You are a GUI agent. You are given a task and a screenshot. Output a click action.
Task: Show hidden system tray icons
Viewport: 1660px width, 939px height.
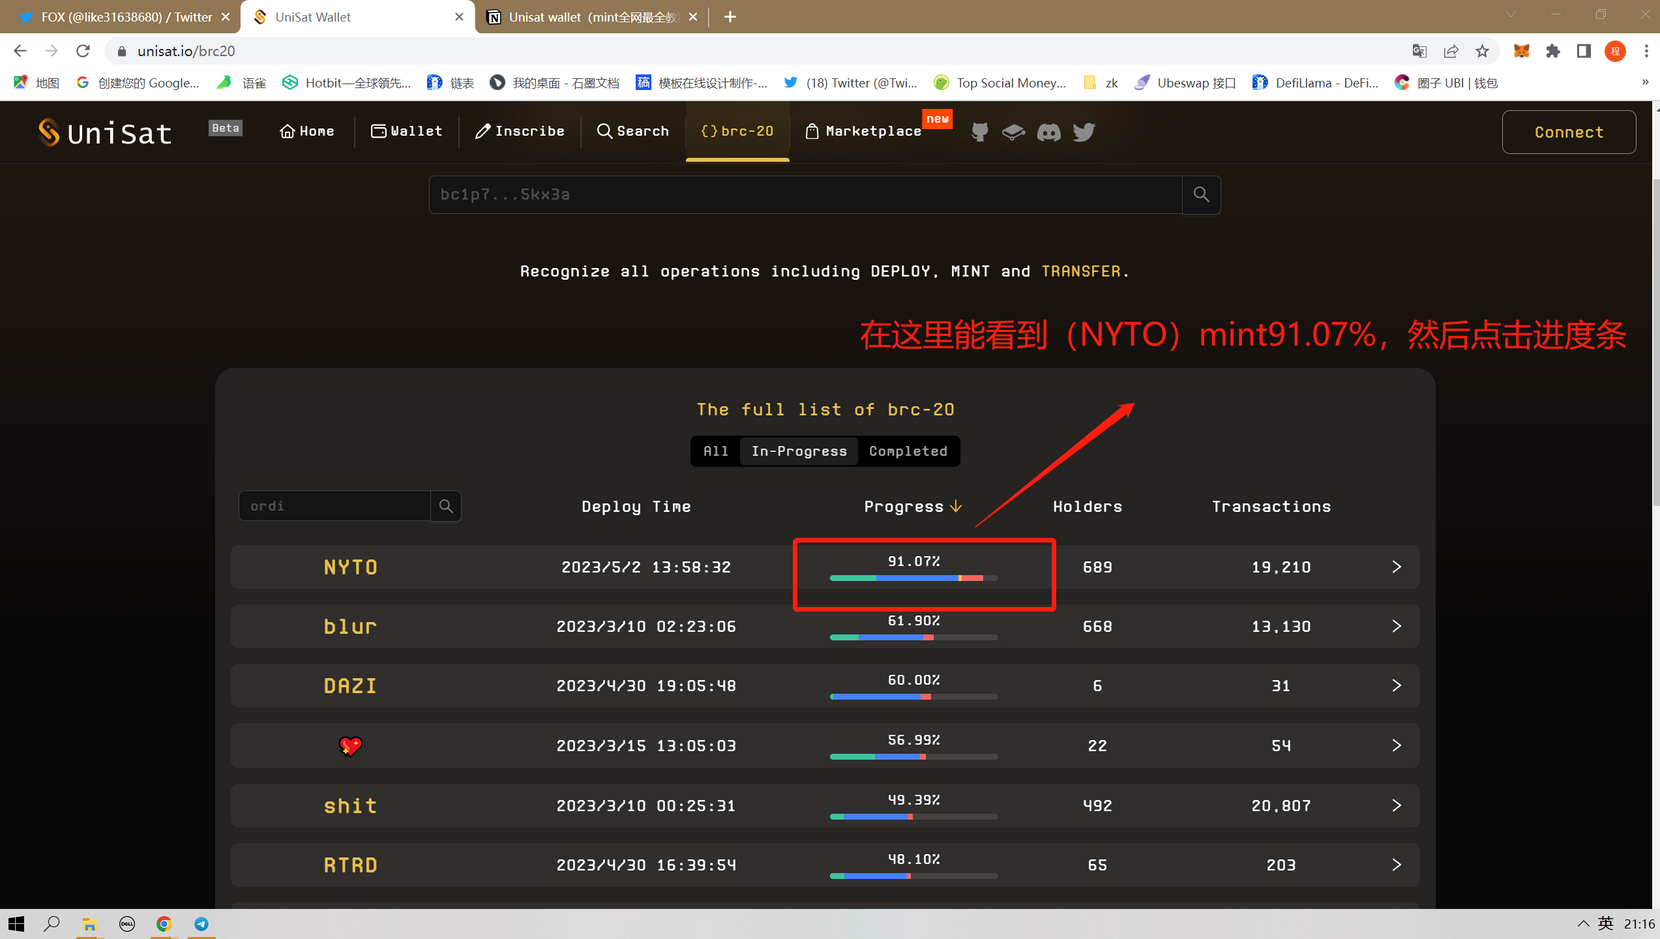1583,924
